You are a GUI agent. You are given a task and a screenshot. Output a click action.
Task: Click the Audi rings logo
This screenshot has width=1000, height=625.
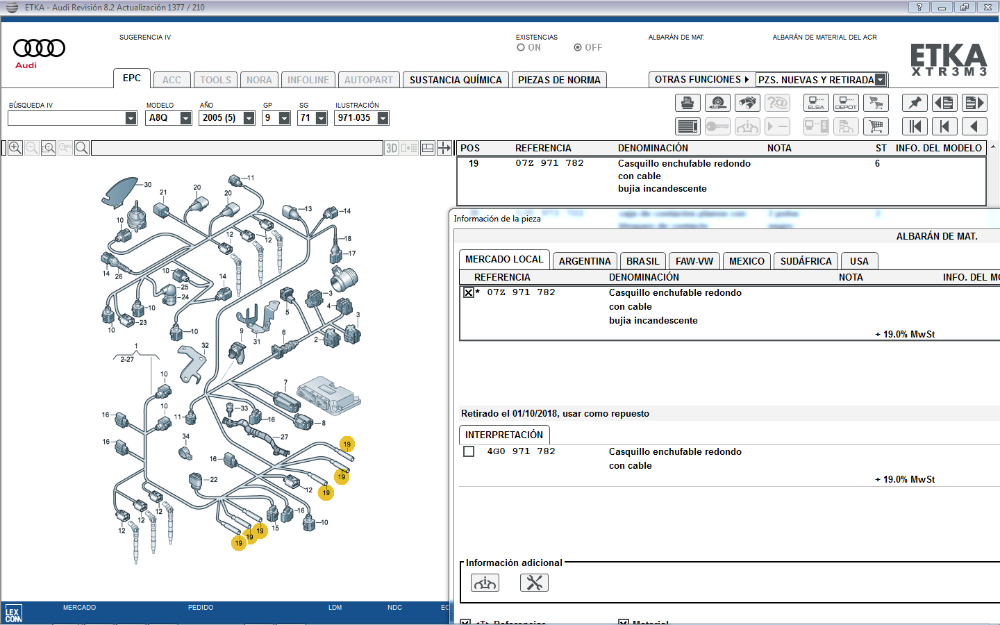(39, 48)
